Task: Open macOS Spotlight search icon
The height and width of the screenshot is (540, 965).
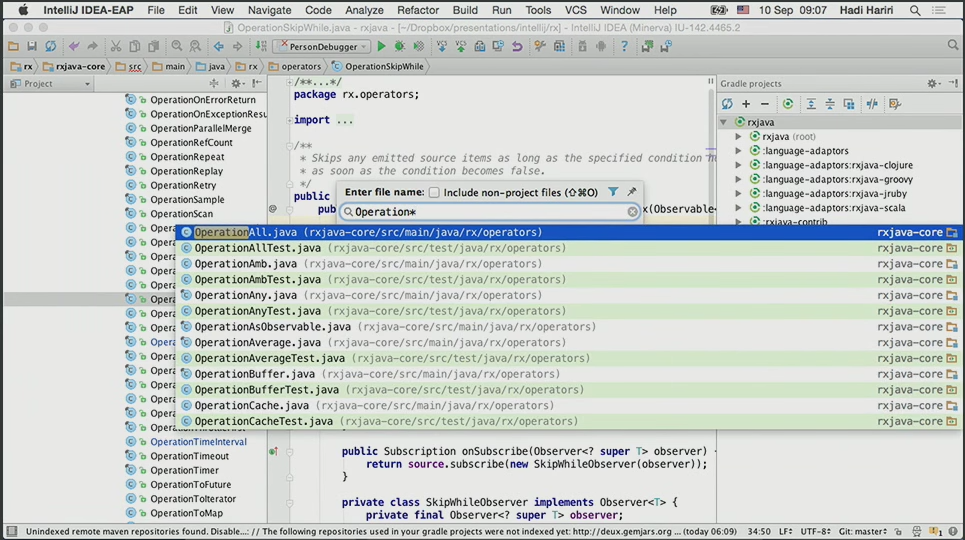Action: tap(915, 10)
